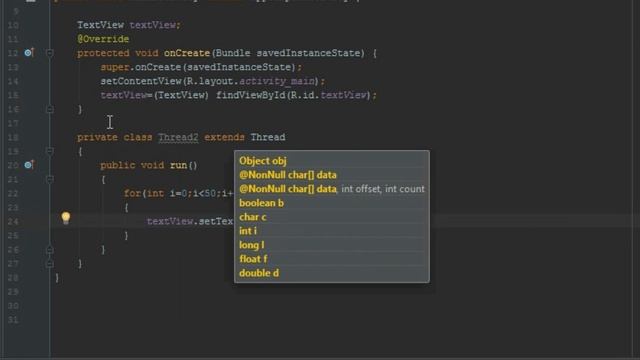Screen dimensions: 640x360
Task: Select 'int i' parameter entry
Action: point(331,231)
